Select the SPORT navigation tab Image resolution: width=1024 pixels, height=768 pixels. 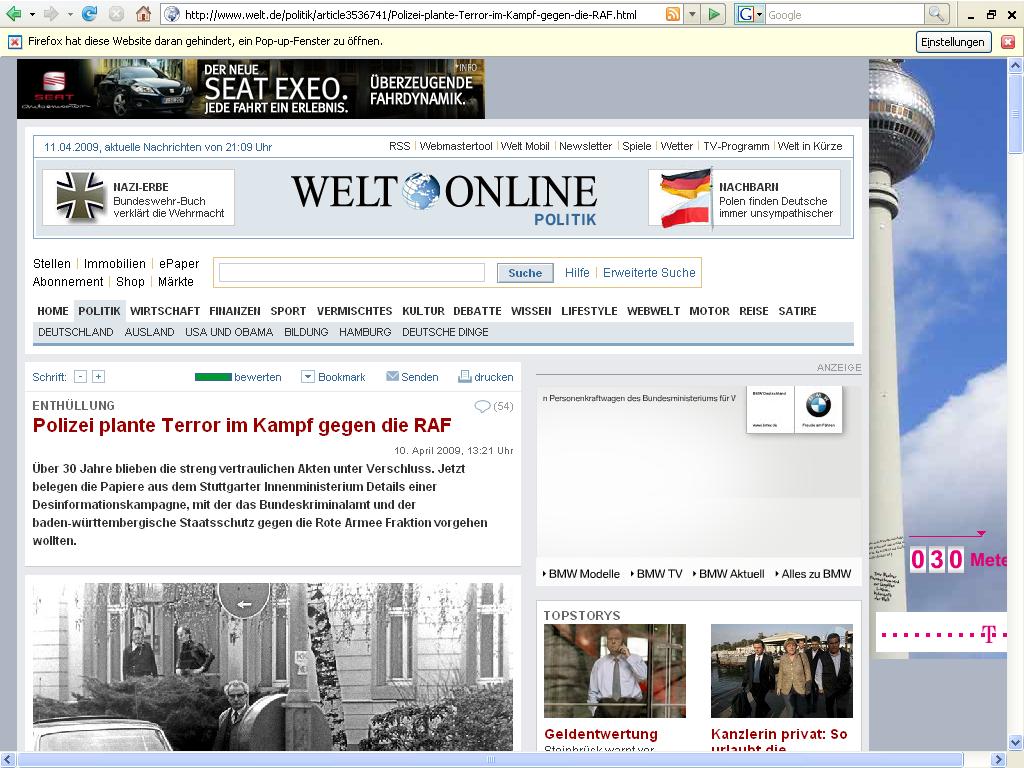pos(288,312)
